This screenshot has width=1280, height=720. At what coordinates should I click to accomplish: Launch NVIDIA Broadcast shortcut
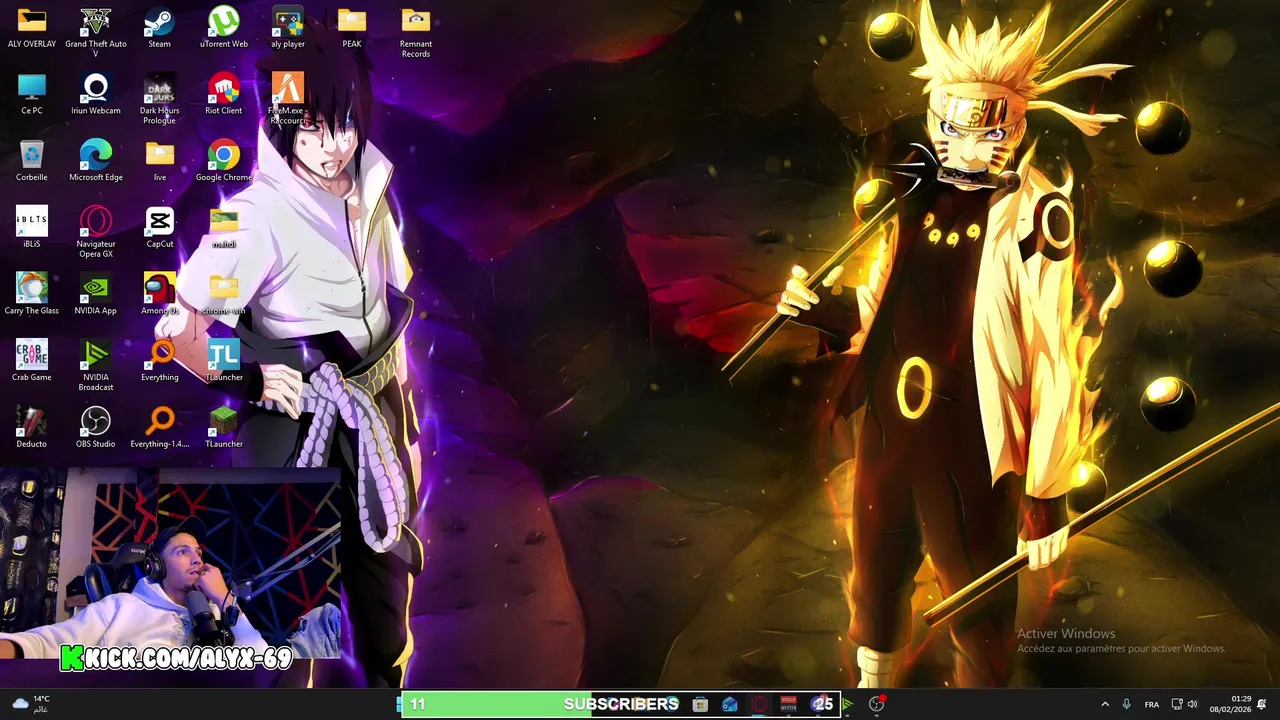click(96, 365)
